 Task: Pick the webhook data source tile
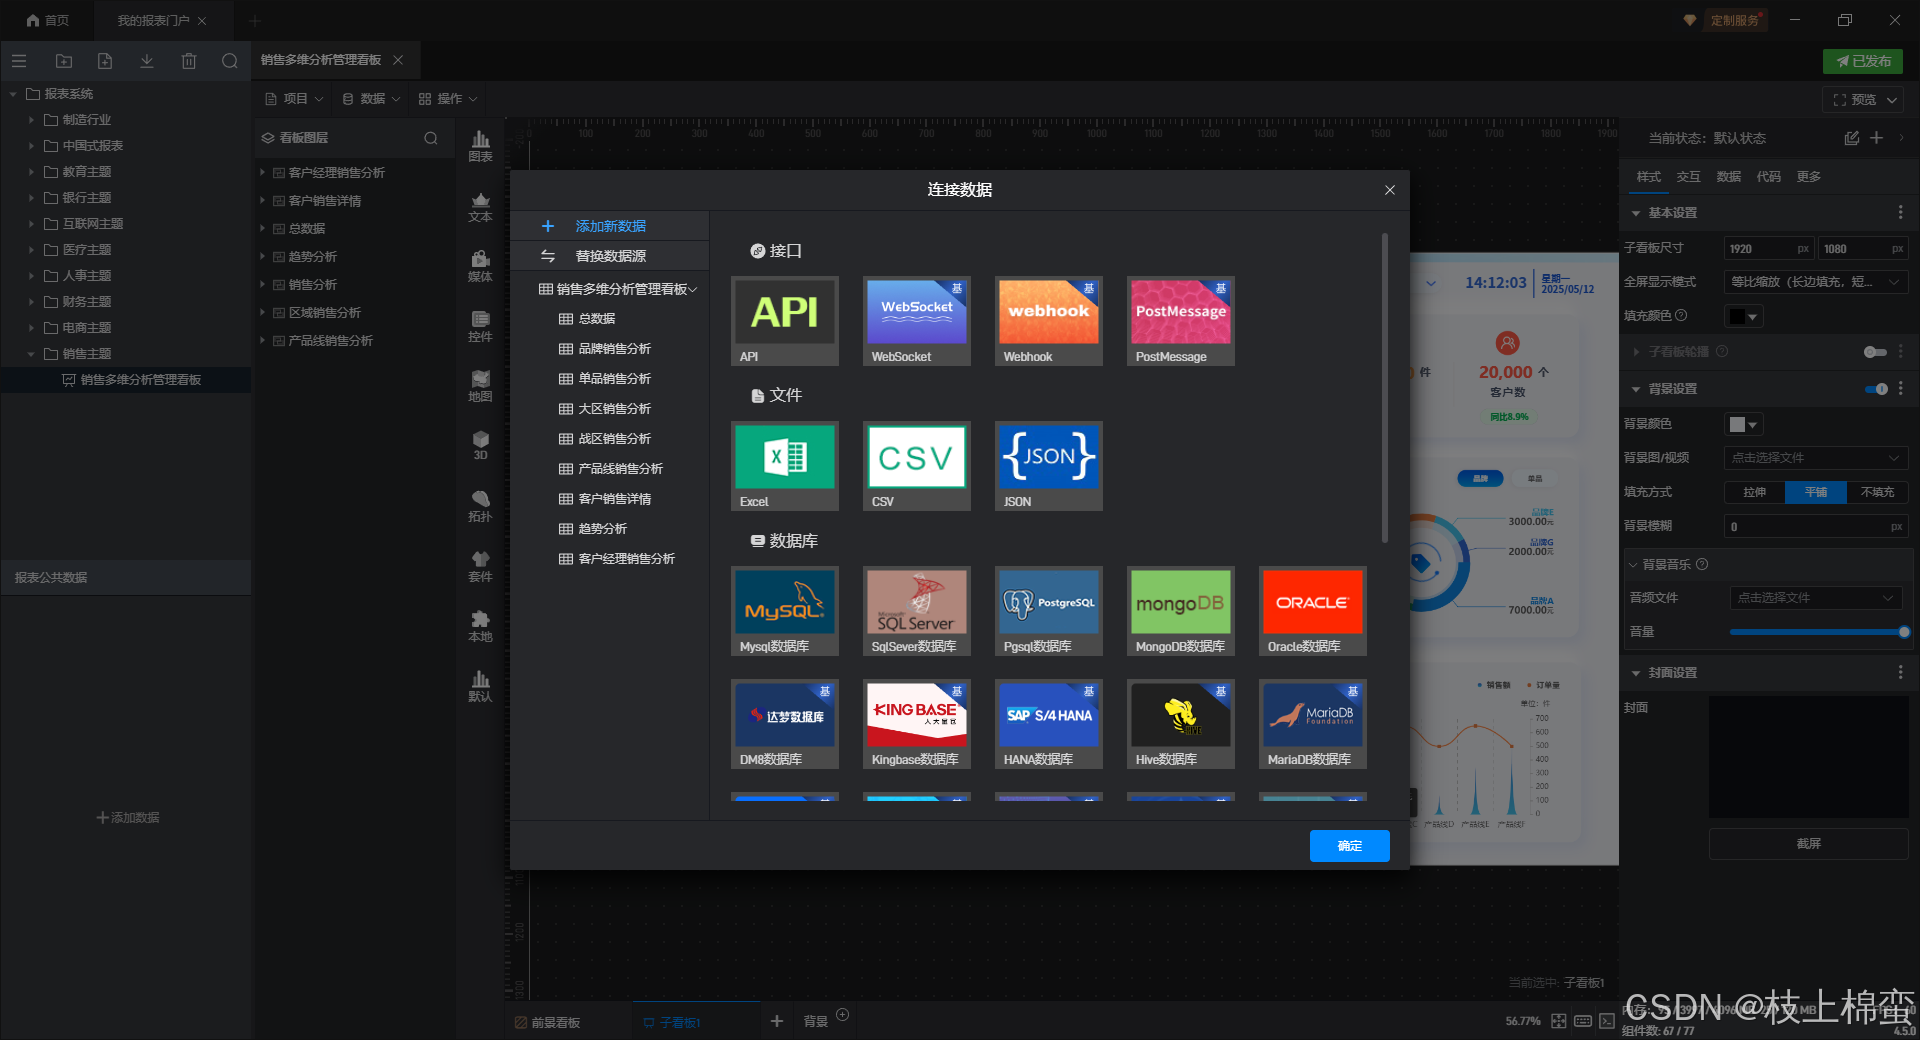(1049, 321)
